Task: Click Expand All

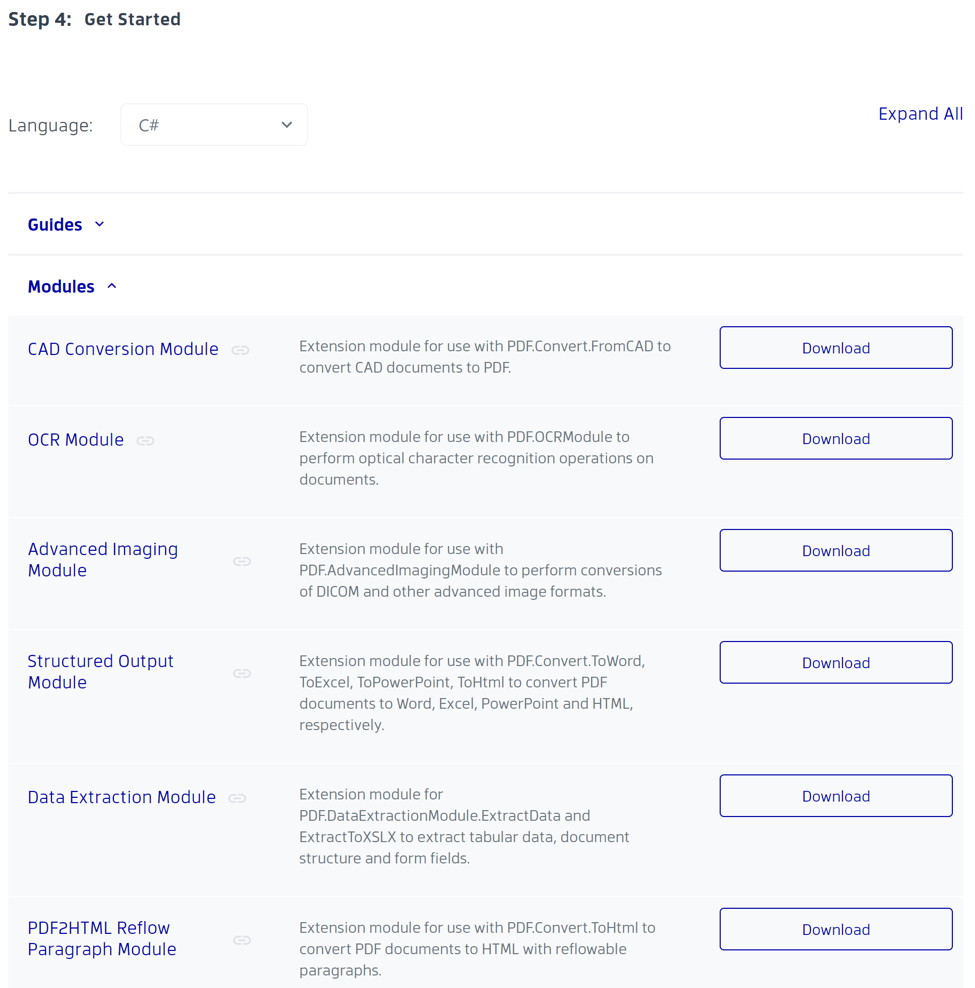Action: (x=920, y=114)
